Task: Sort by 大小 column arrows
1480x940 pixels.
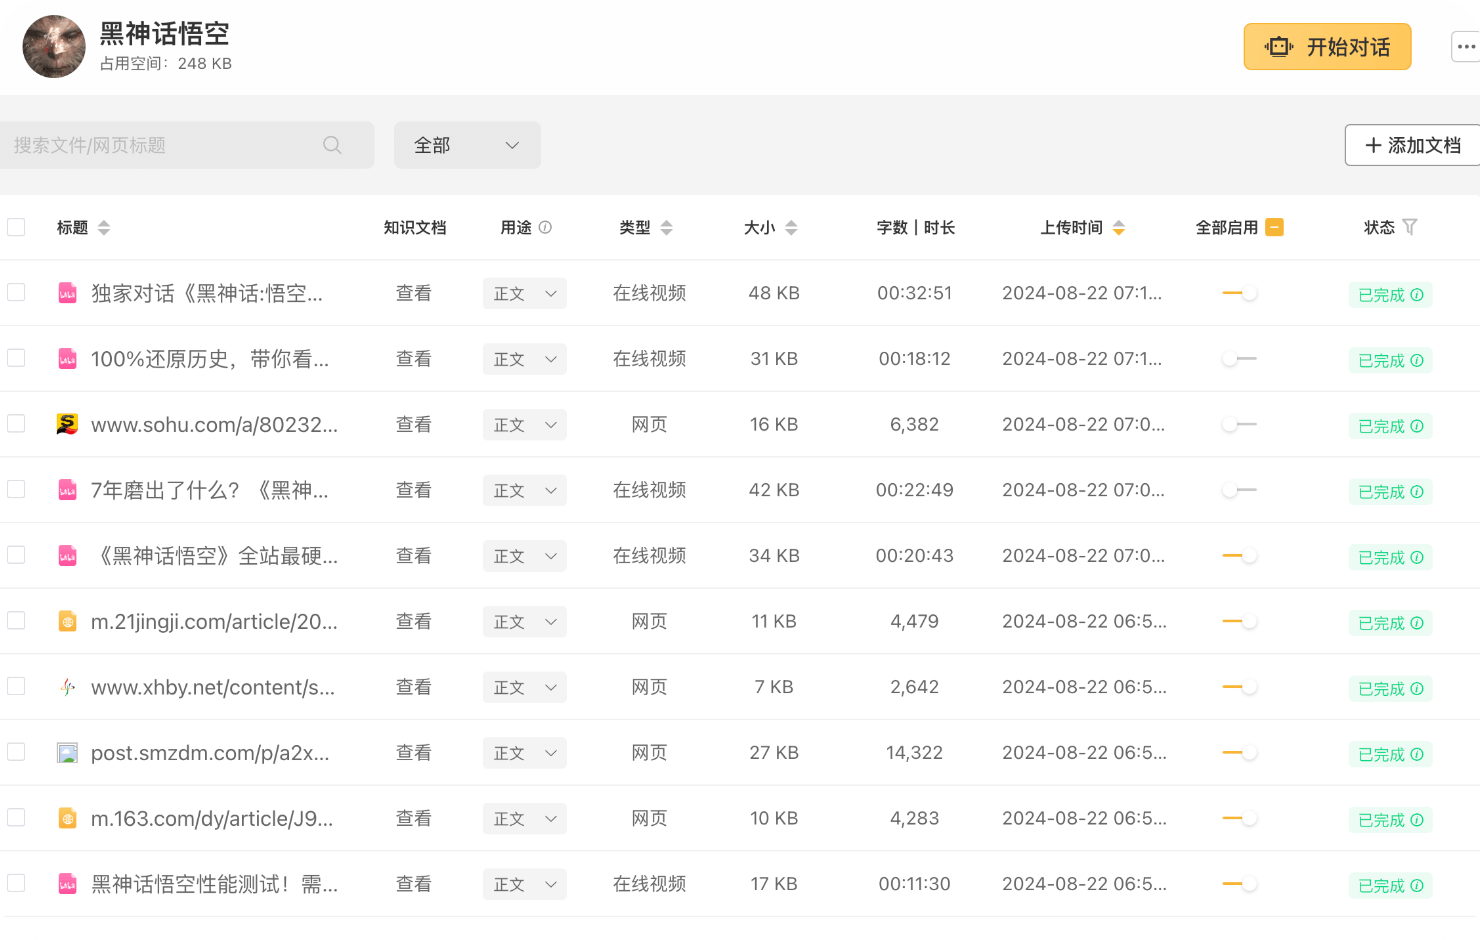Action: (791, 228)
